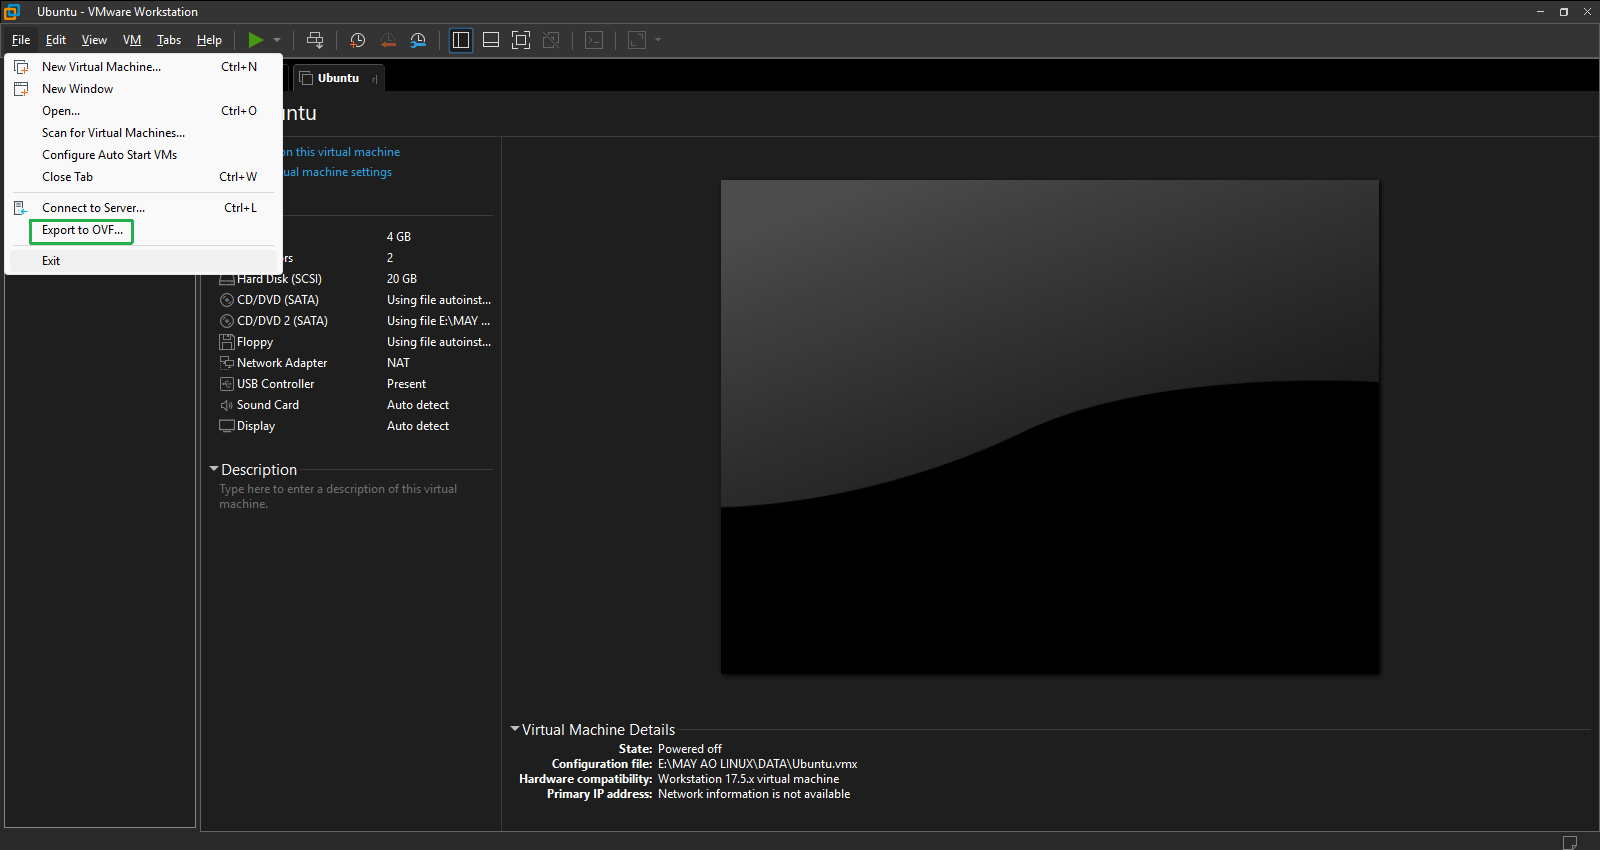Select the Powered off state text
This screenshot has height=850, width=1600.
click(x=690, y=749)
